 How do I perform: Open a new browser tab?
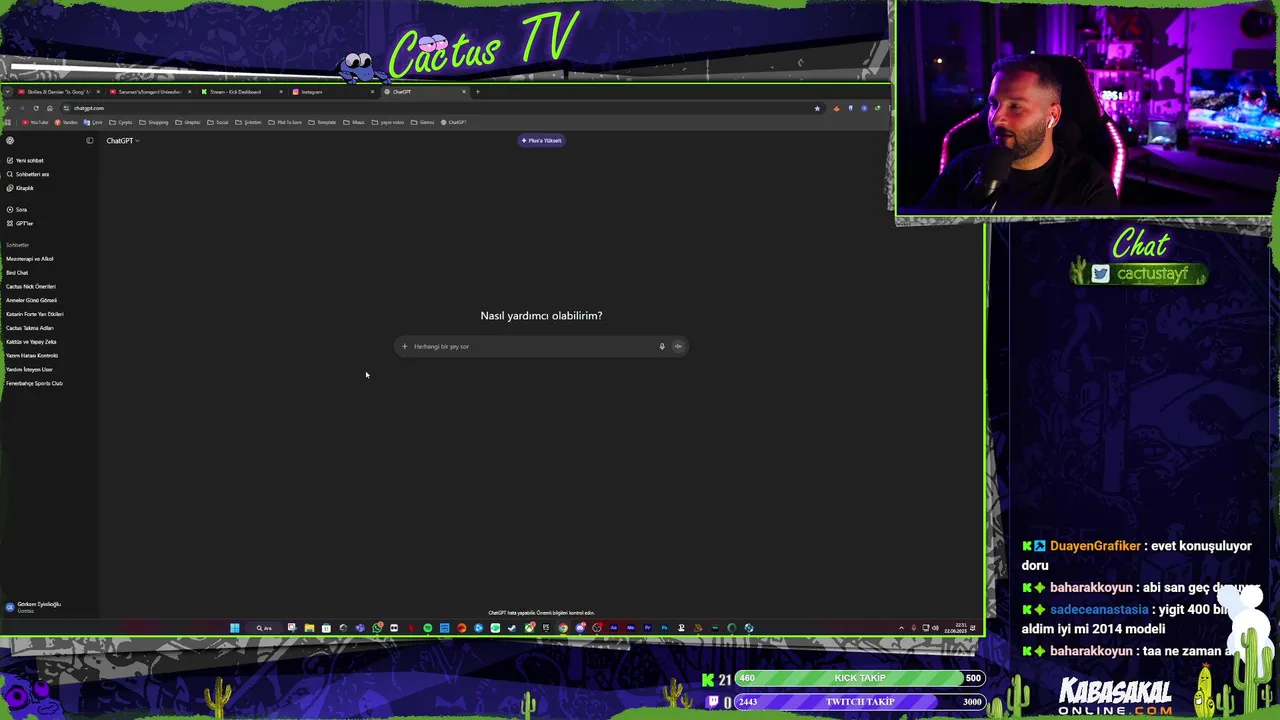pyautogui.click(x=477, y=92)
